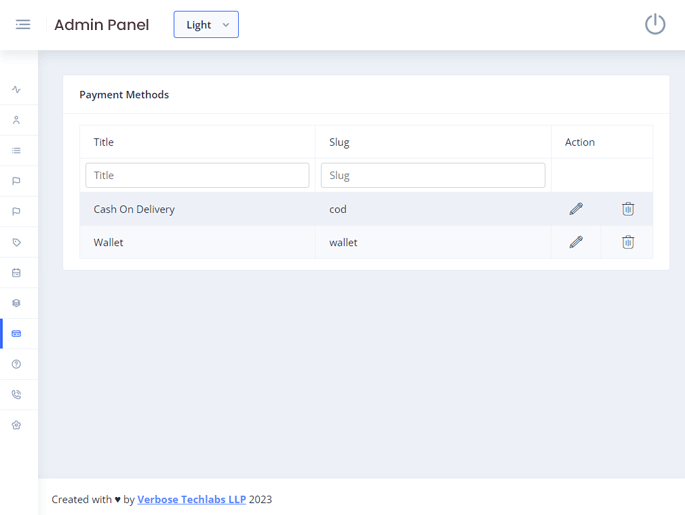The height and width of the screenshot is (515, 685).
Task: Open the activity pulse sidebar icon
Action: pos(16,90)
